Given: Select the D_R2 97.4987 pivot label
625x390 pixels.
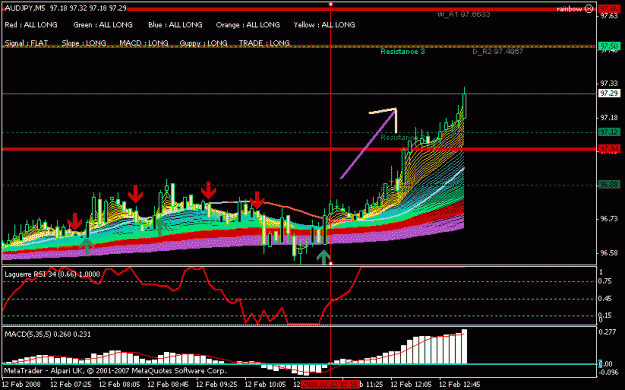Looking at the screenshot, I should pos(498,51).
